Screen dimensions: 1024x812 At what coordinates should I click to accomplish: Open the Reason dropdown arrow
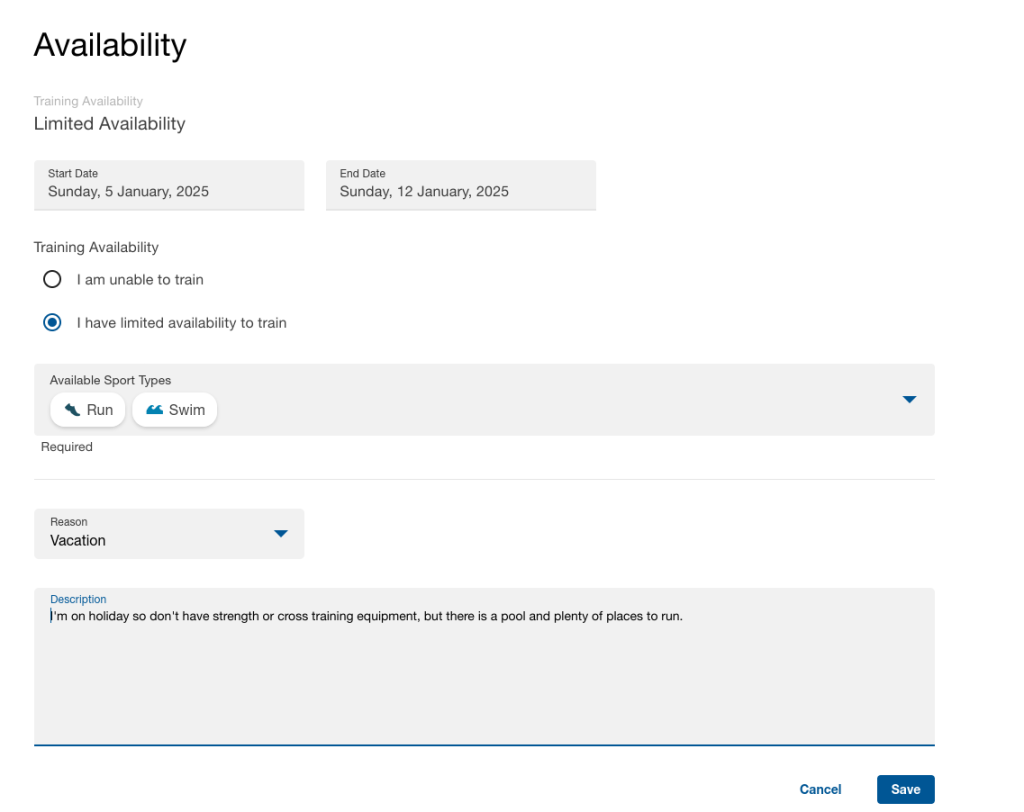click(281, 534)
